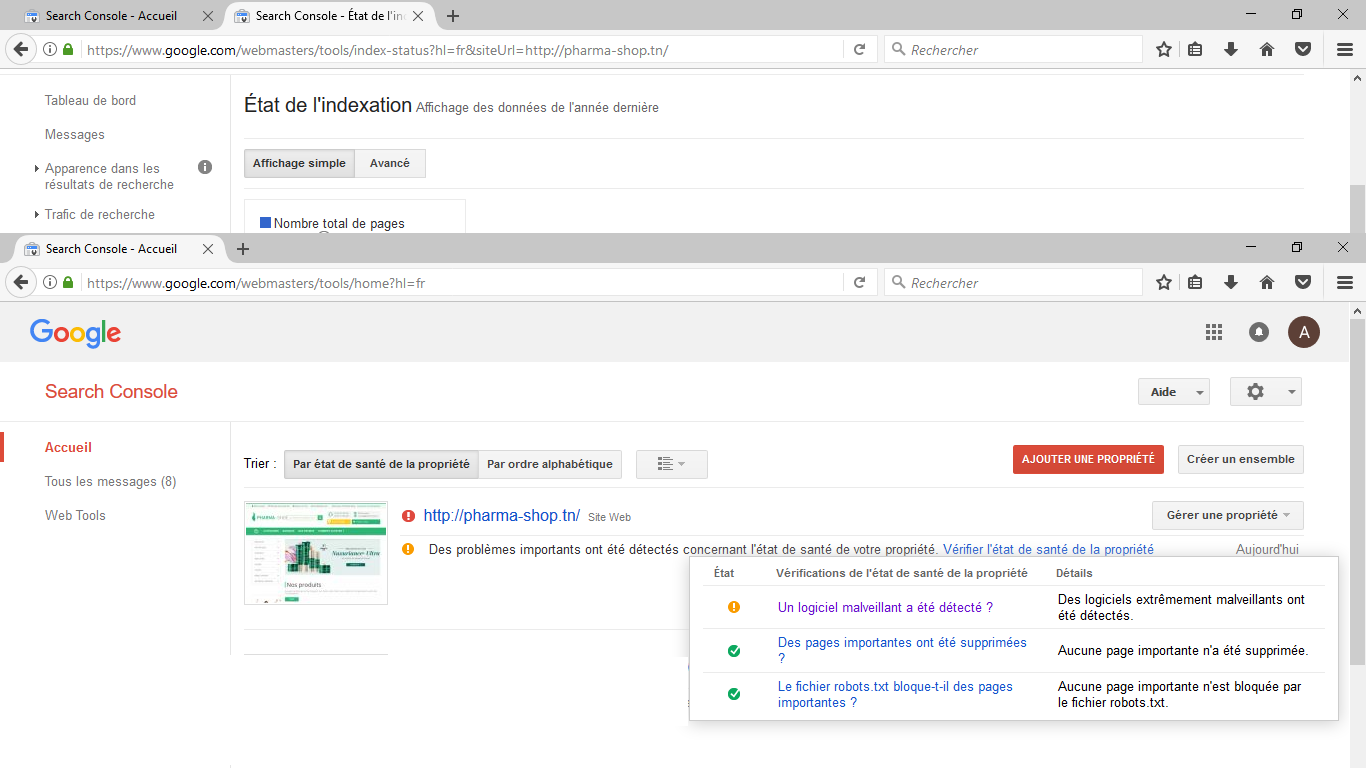This screenshot has height=768, width=1366.
Task: Open the account avatar 'A'
Action: click(x=1303, y=332)
